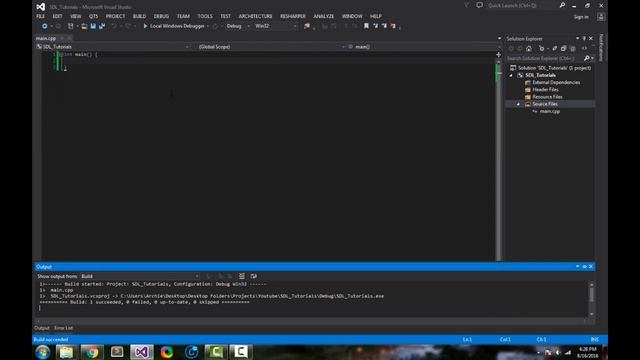Click the account avatar icon
This screenshot has width=640, height=360.
(601, 17)
